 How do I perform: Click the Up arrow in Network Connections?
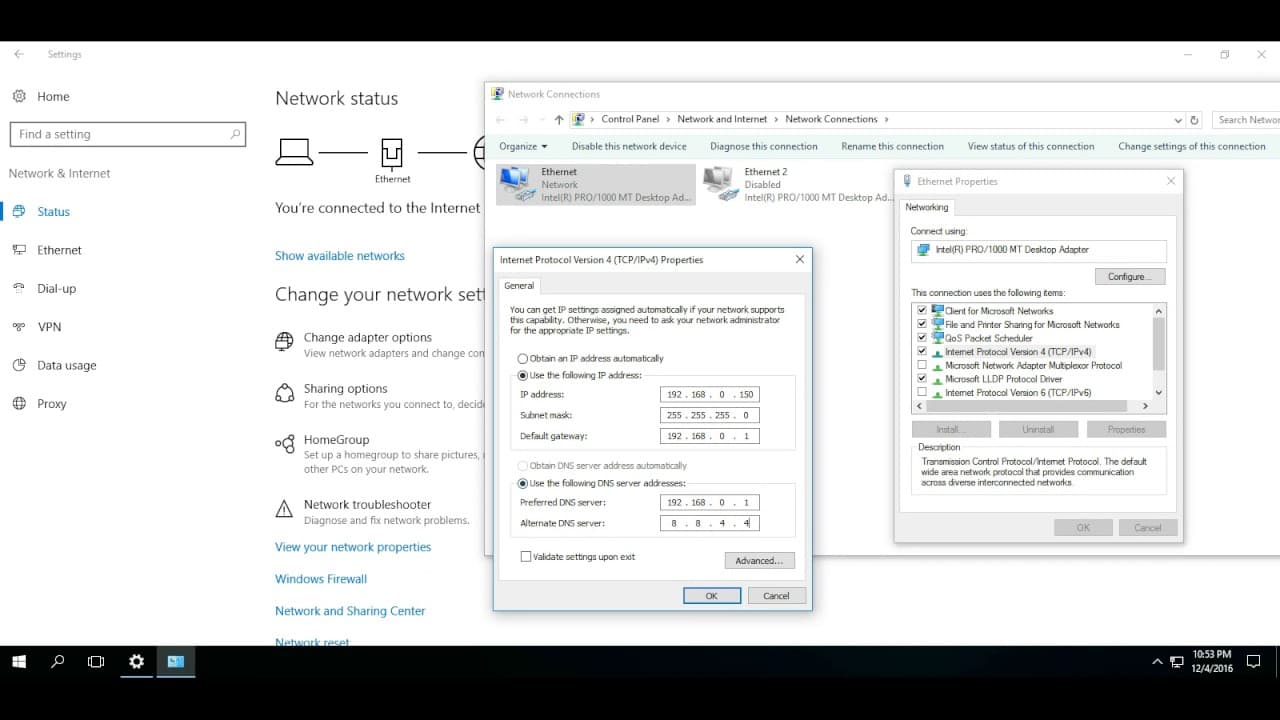point(559,119)
